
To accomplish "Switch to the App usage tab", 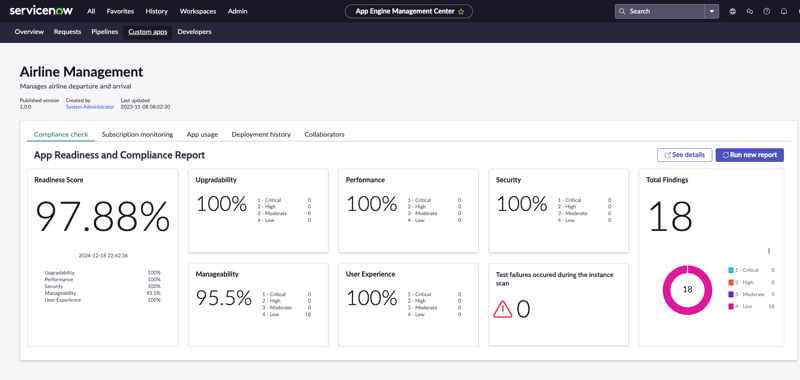I will point(202,135).
